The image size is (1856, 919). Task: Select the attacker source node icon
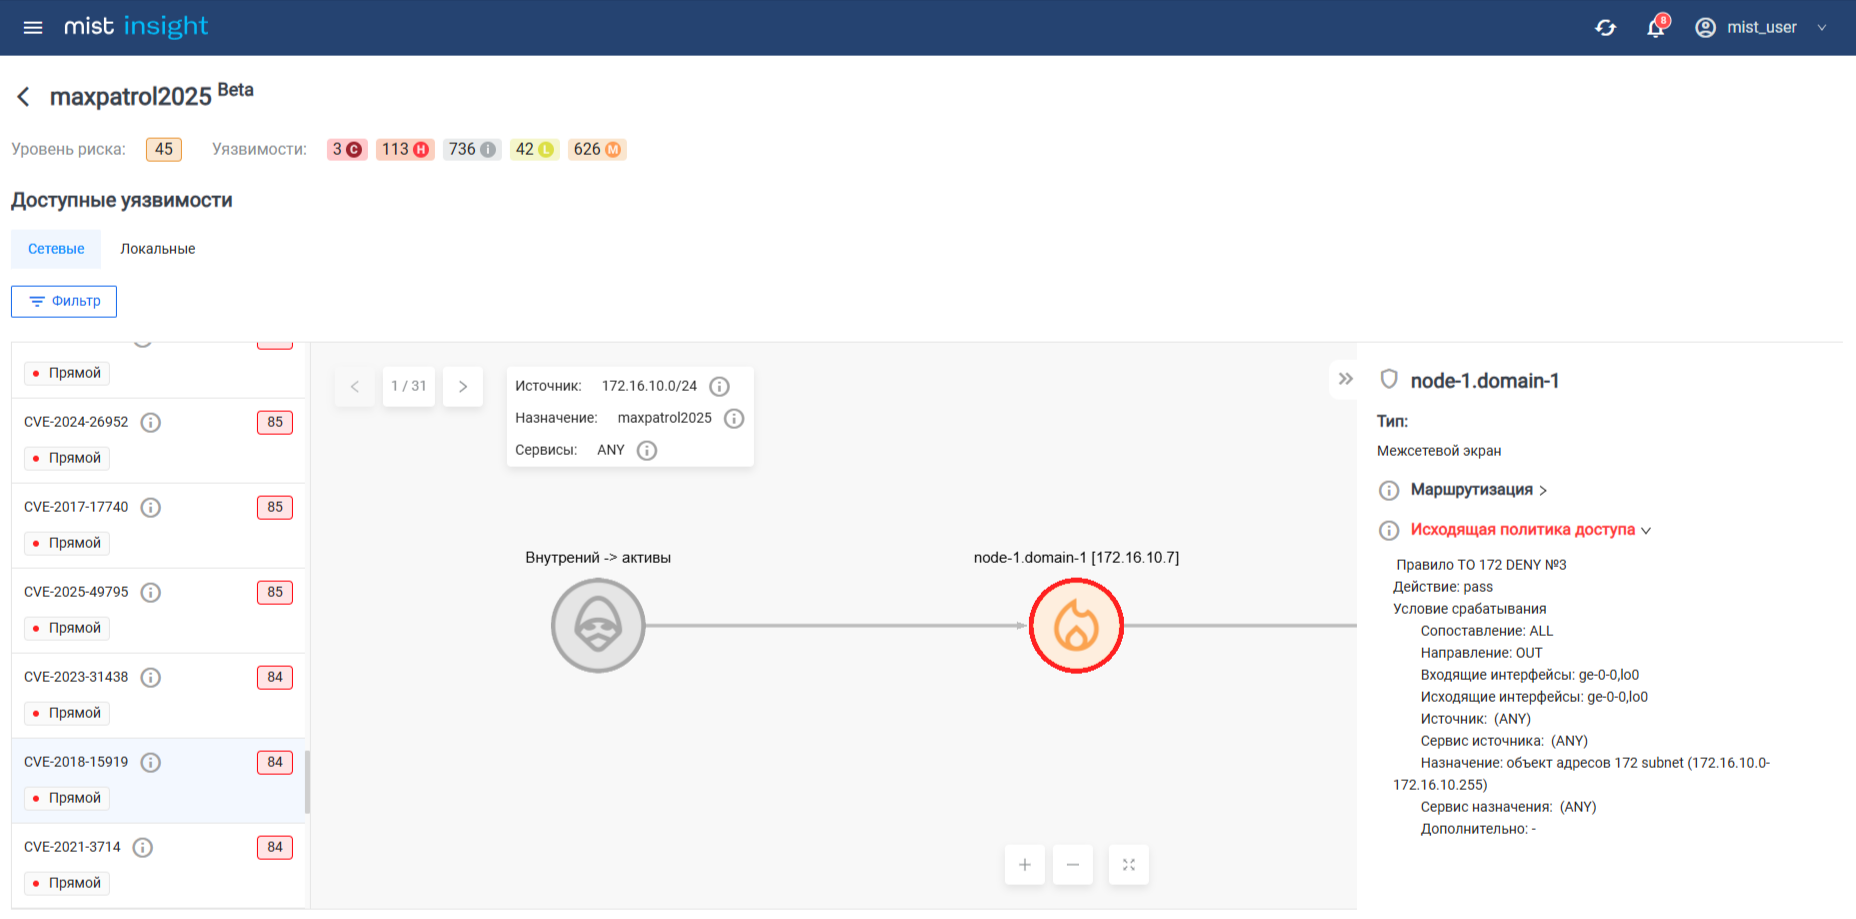click(x=598, y=626)
